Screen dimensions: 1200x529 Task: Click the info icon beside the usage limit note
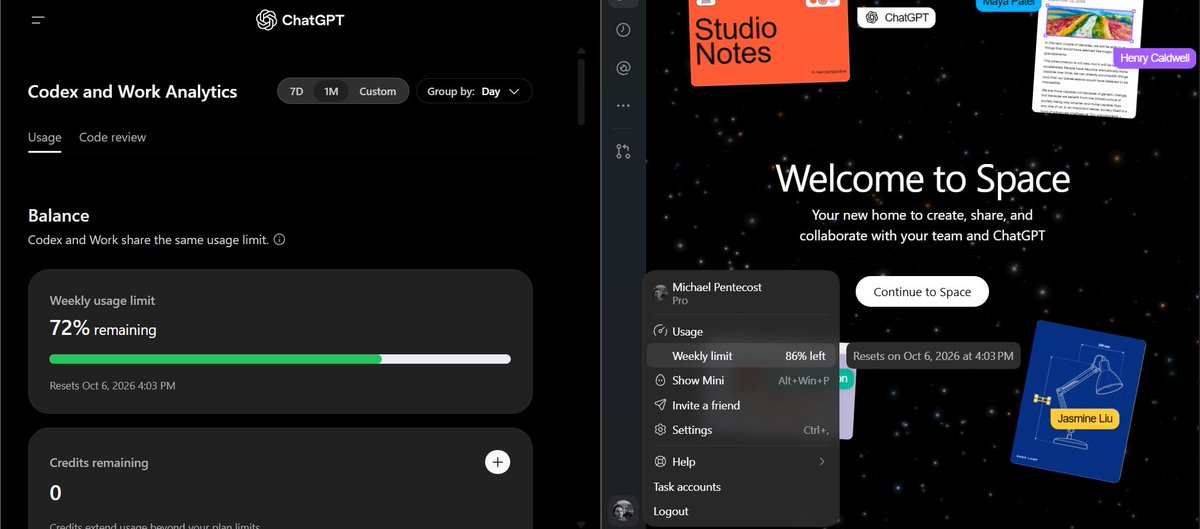pos(280,240)
